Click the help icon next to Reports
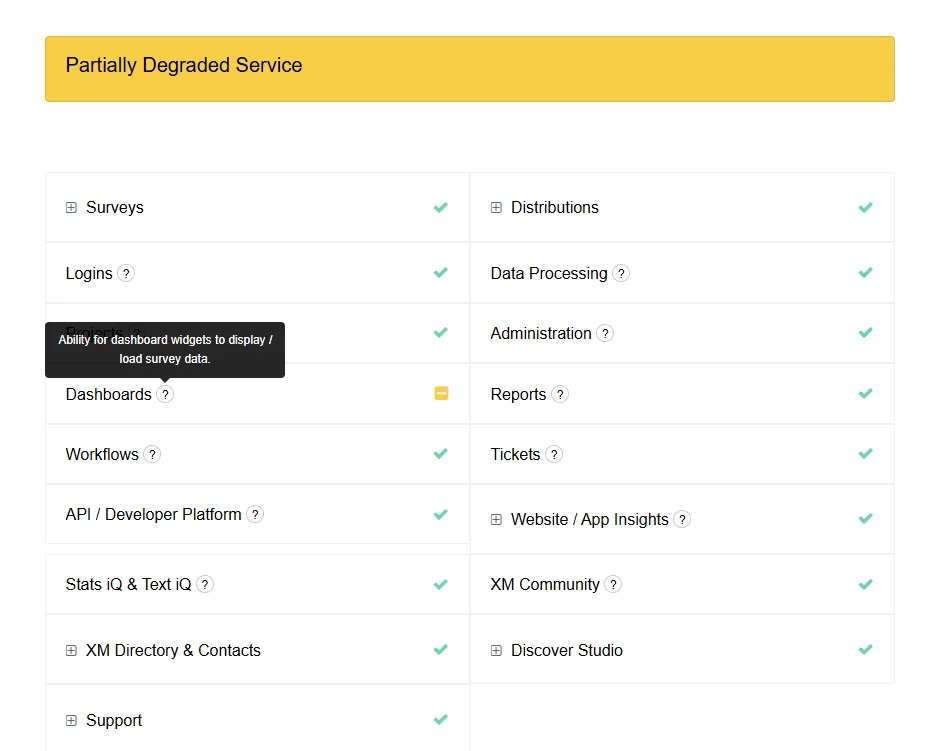 click(560, 395)
